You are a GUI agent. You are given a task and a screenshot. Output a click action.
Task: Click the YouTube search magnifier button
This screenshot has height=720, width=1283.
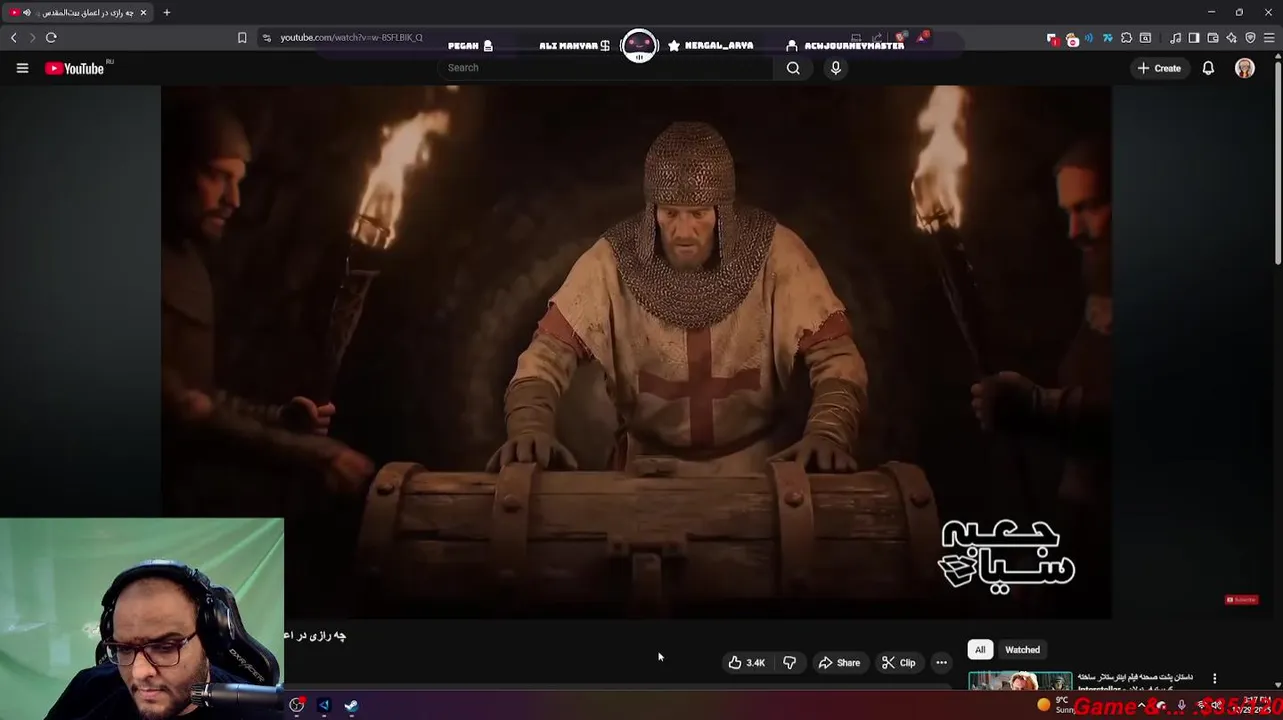click(793, 68)
